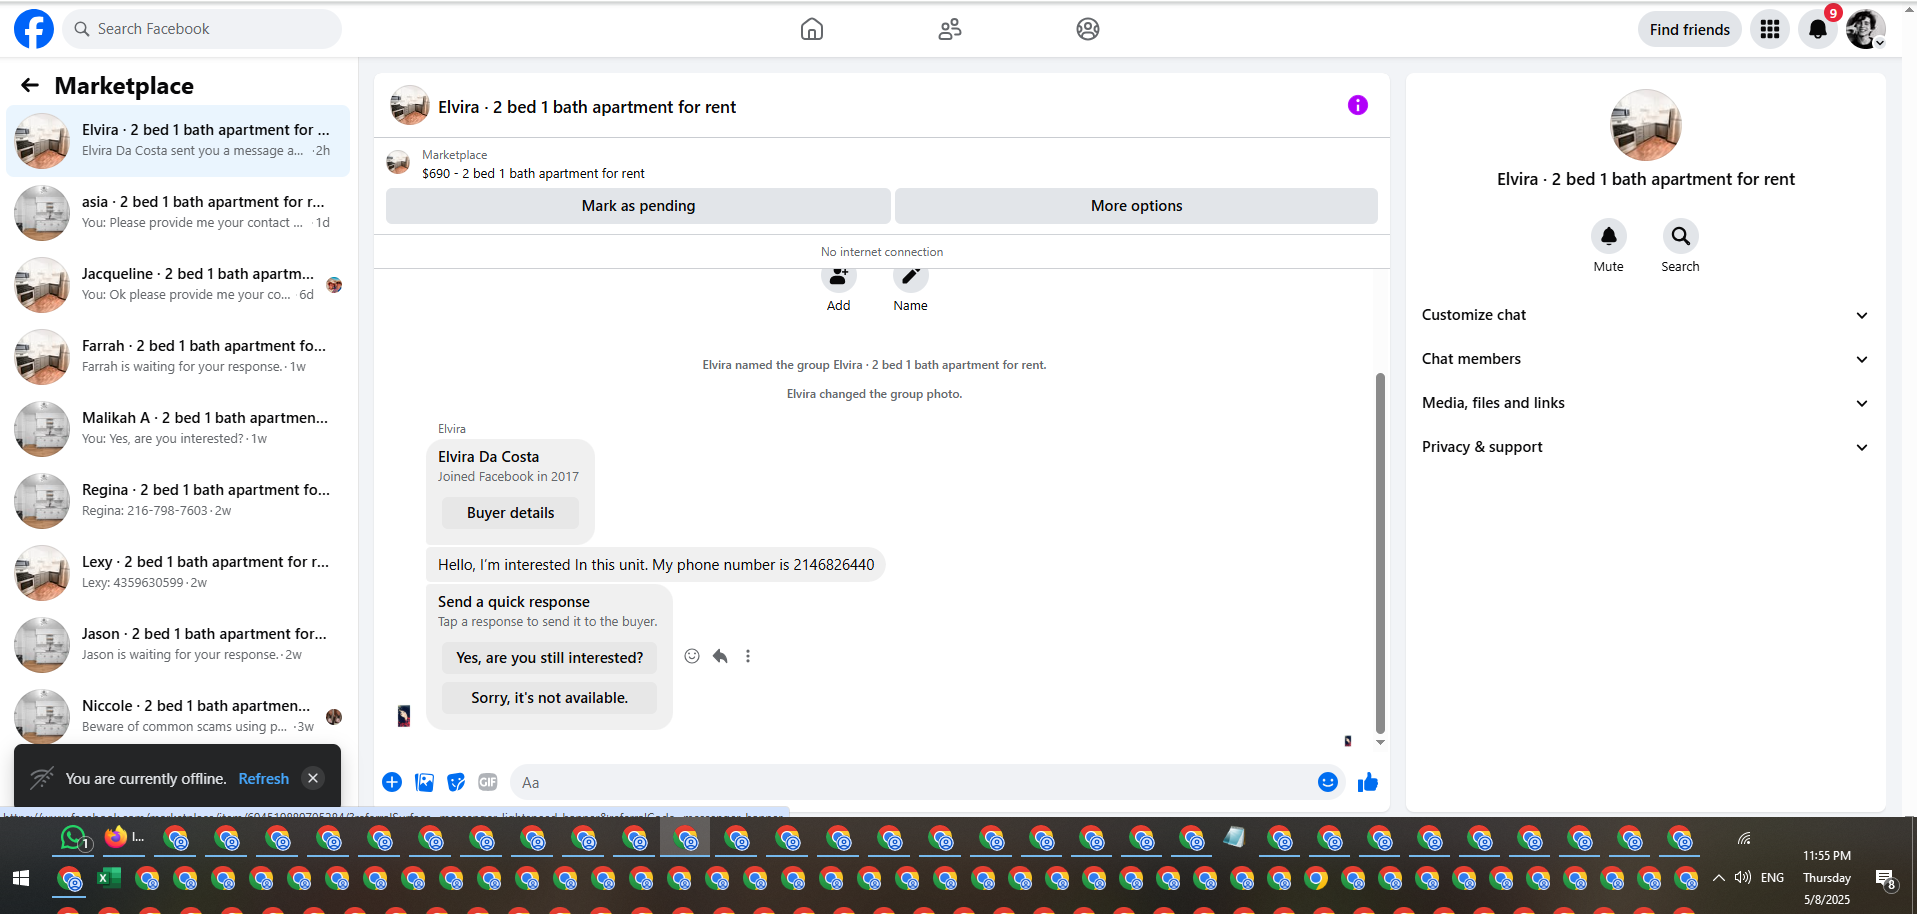Image resolution: width=1917 pixels, height=914 pixels.
Task: Search in conversation magnifier icon
Action: (x=1680, y=236)
